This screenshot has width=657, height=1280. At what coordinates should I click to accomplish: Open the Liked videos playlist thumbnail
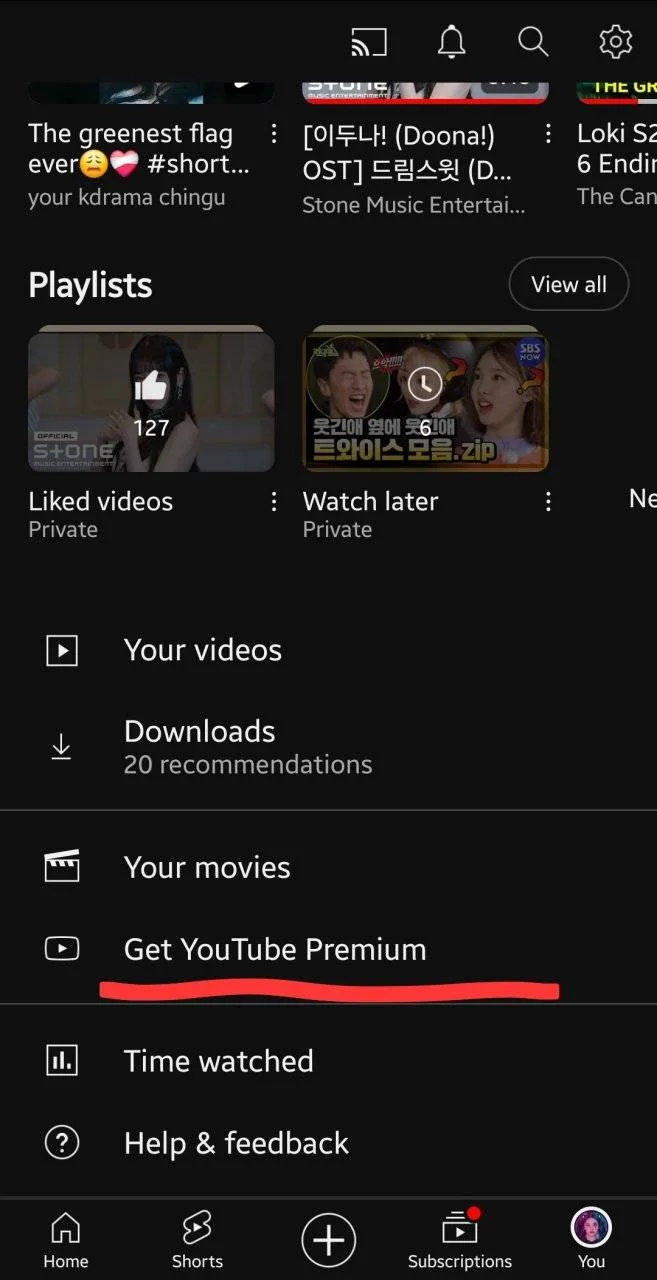pyautogui.click(x=151, y=398)
